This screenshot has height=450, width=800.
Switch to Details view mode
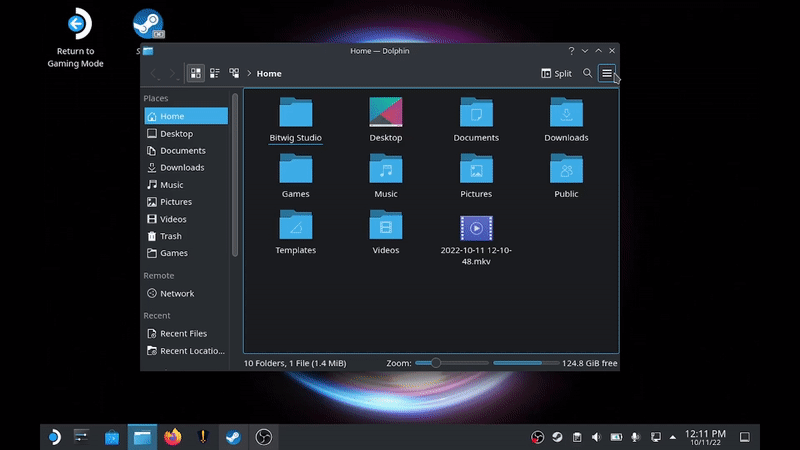[x=234, y=73]
